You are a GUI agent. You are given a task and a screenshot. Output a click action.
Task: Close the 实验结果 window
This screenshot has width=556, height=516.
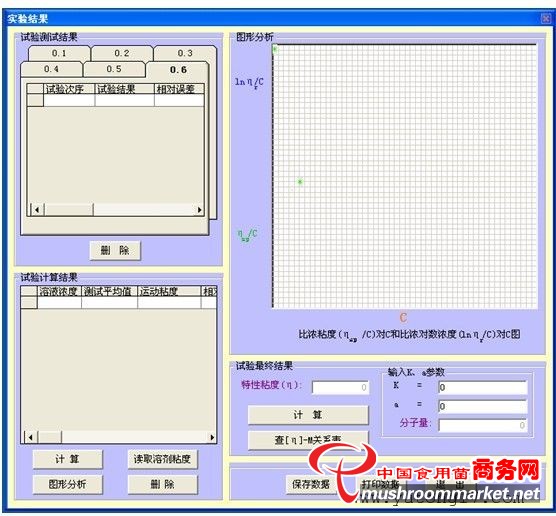(x=545, y=18)
